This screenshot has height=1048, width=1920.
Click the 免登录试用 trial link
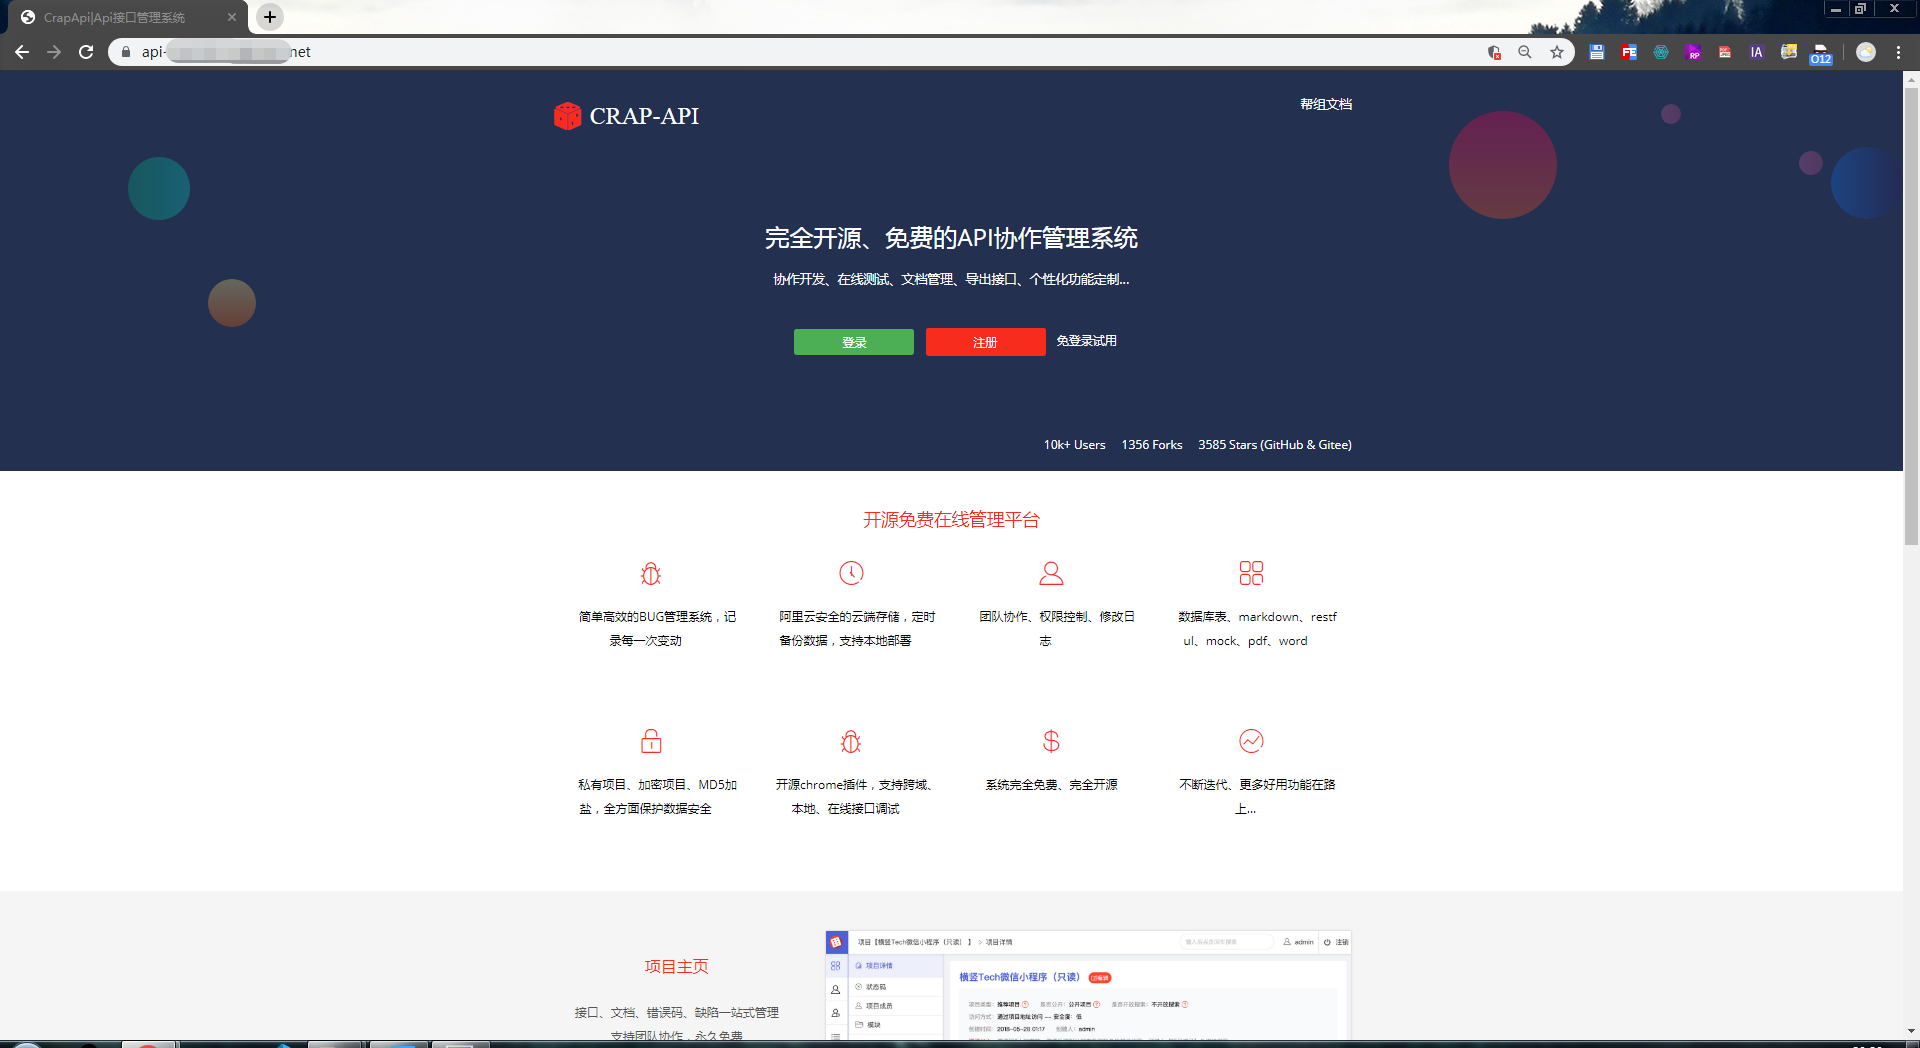pyautogui.click(x=1087, y=341)
